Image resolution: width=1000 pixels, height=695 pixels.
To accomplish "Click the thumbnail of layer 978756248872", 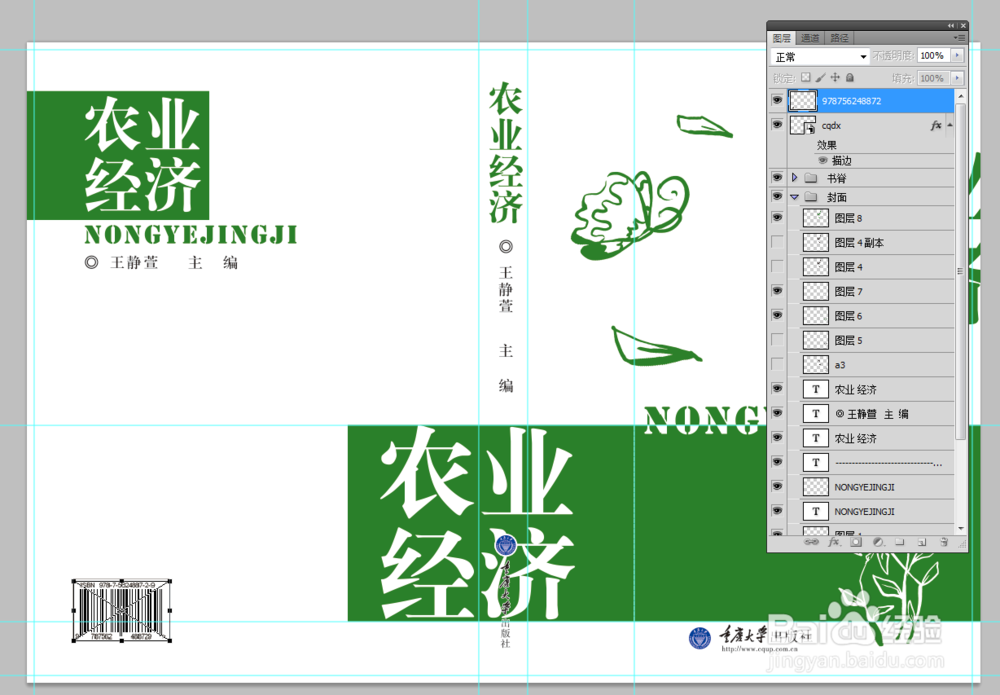I will pyautogui.click(x=802, y=100).
